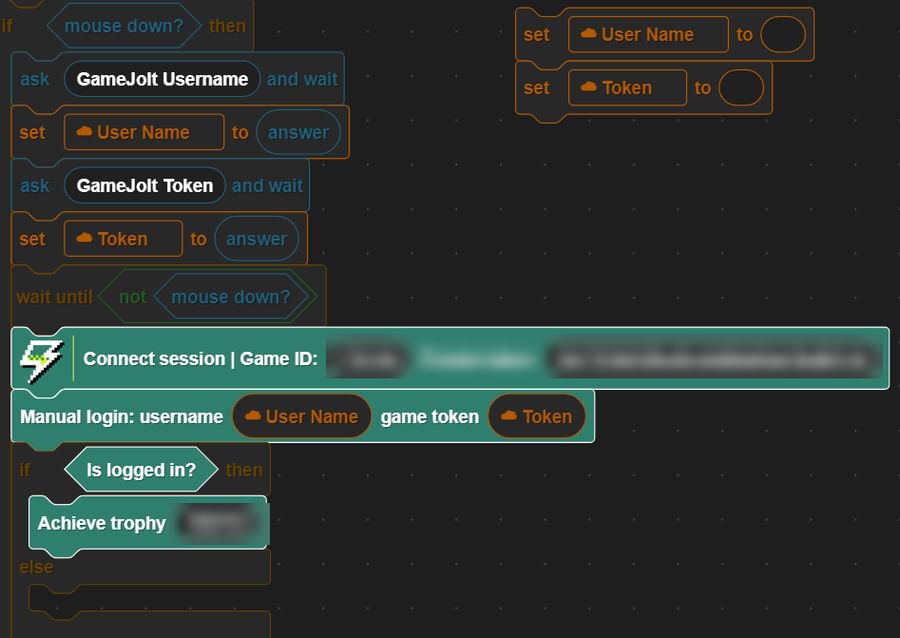900x638 pixels.
Task: Open the User Name variable dropdown
Action: tap(143, 132)
